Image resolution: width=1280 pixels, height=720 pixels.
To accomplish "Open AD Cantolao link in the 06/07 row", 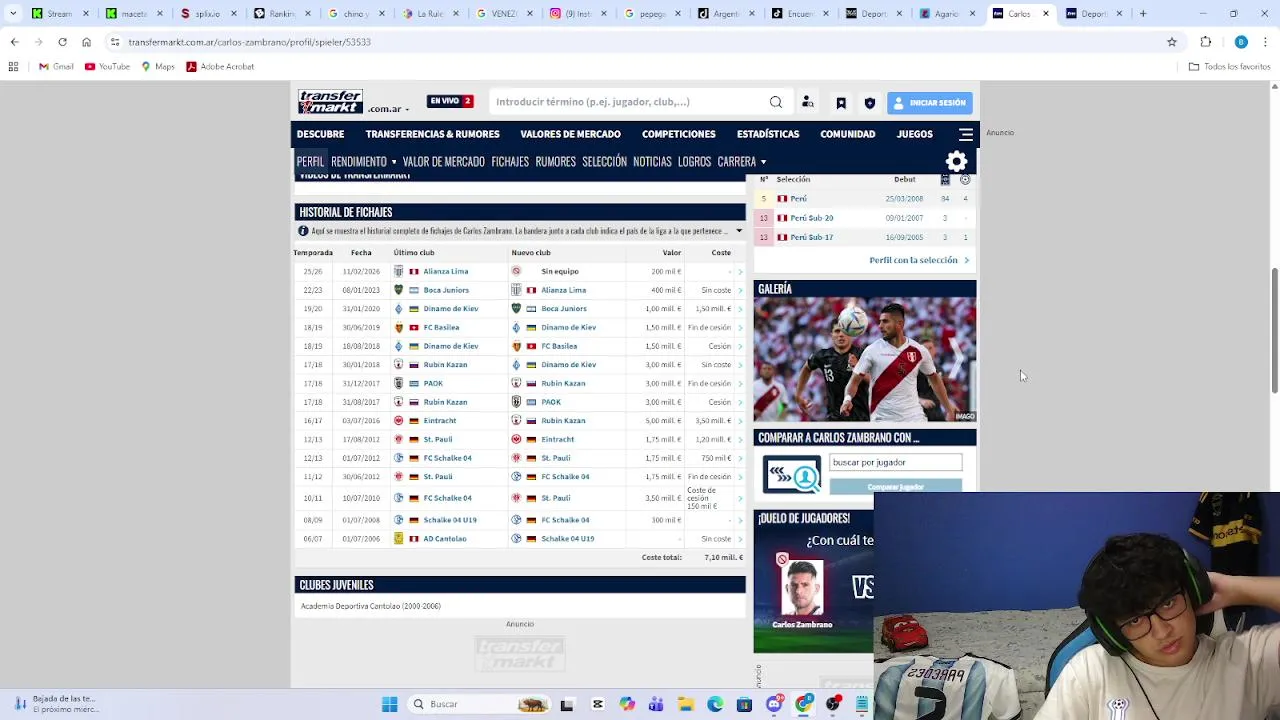I will (445, 539).
